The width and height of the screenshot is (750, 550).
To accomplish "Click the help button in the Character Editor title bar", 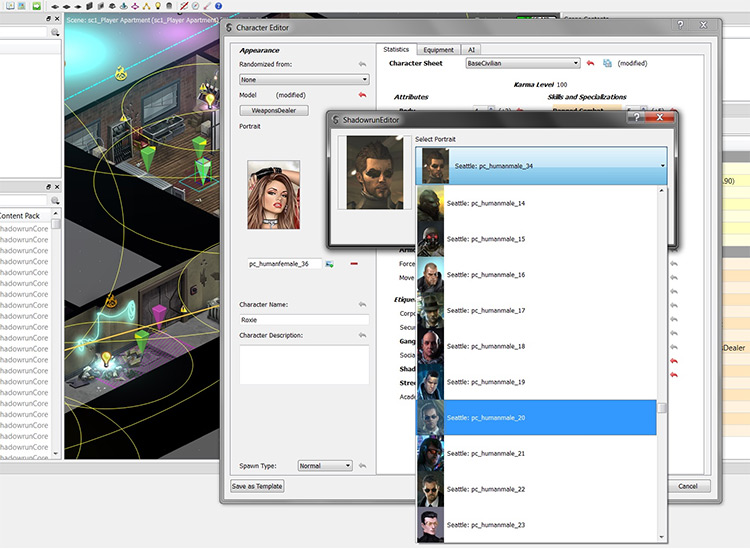I will [x=680, y=25].
